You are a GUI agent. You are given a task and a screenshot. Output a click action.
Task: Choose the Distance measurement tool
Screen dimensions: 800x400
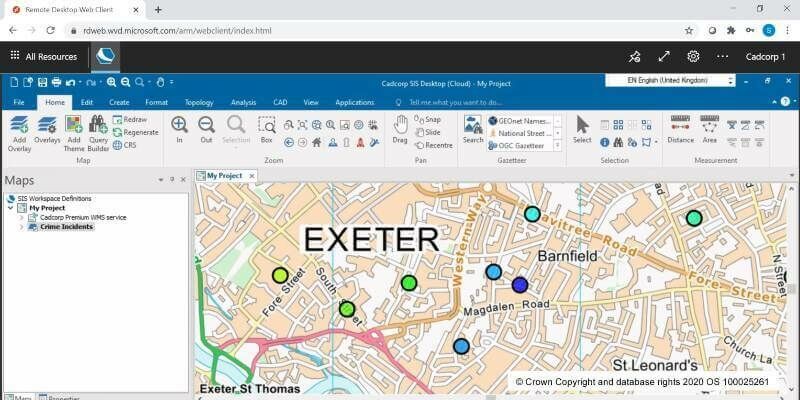[x=681, y=130]
